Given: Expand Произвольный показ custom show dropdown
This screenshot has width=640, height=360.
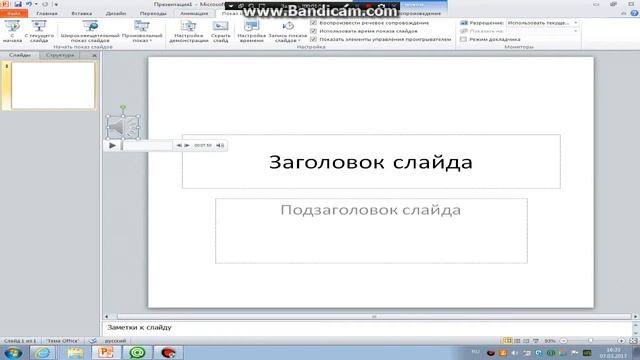Looking at the screenshot, I should click(x=142, y=31).
